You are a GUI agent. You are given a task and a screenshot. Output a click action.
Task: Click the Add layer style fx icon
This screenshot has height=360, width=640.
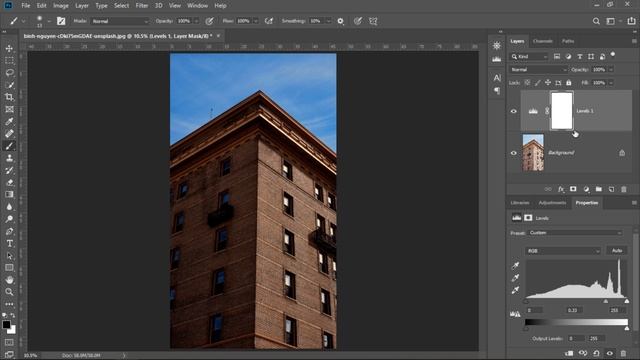561,189
